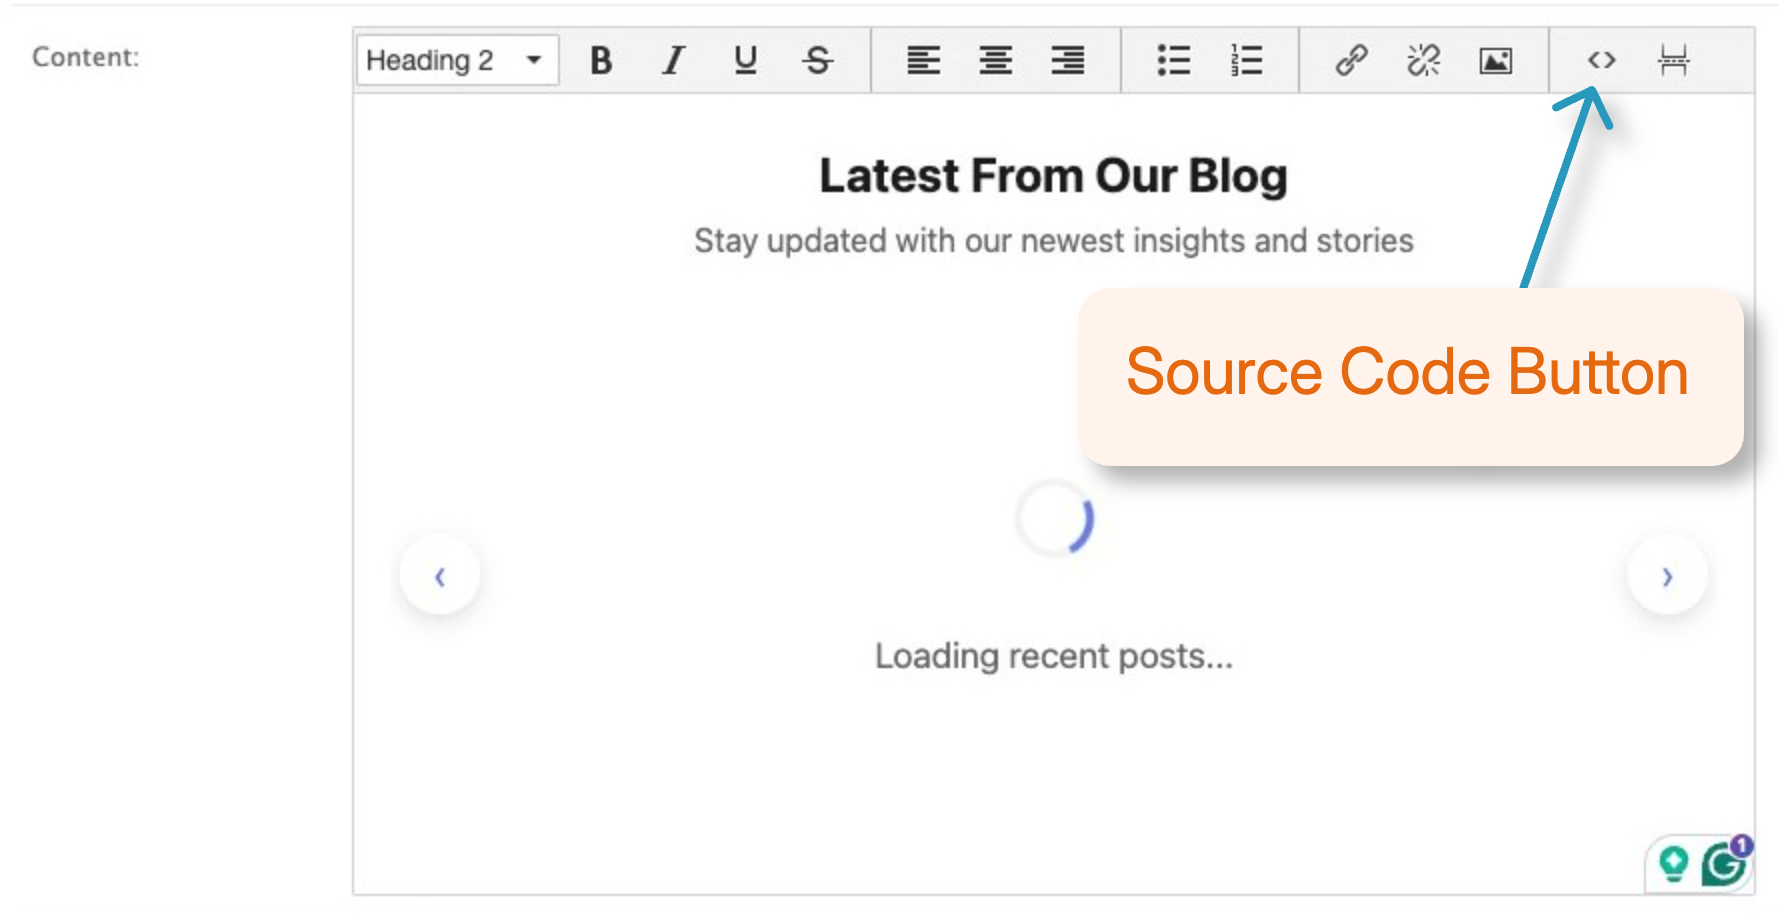Underline the selected text
The image size is (1778, 914).
click(x=744, y=60)
